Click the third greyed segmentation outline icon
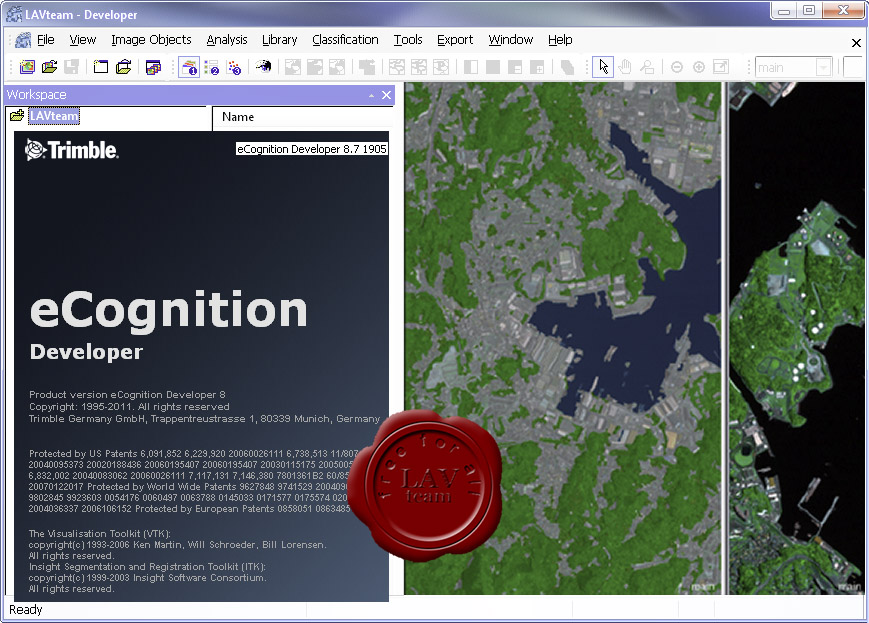Viewport: 869px width, 623px height. [441, 68]
